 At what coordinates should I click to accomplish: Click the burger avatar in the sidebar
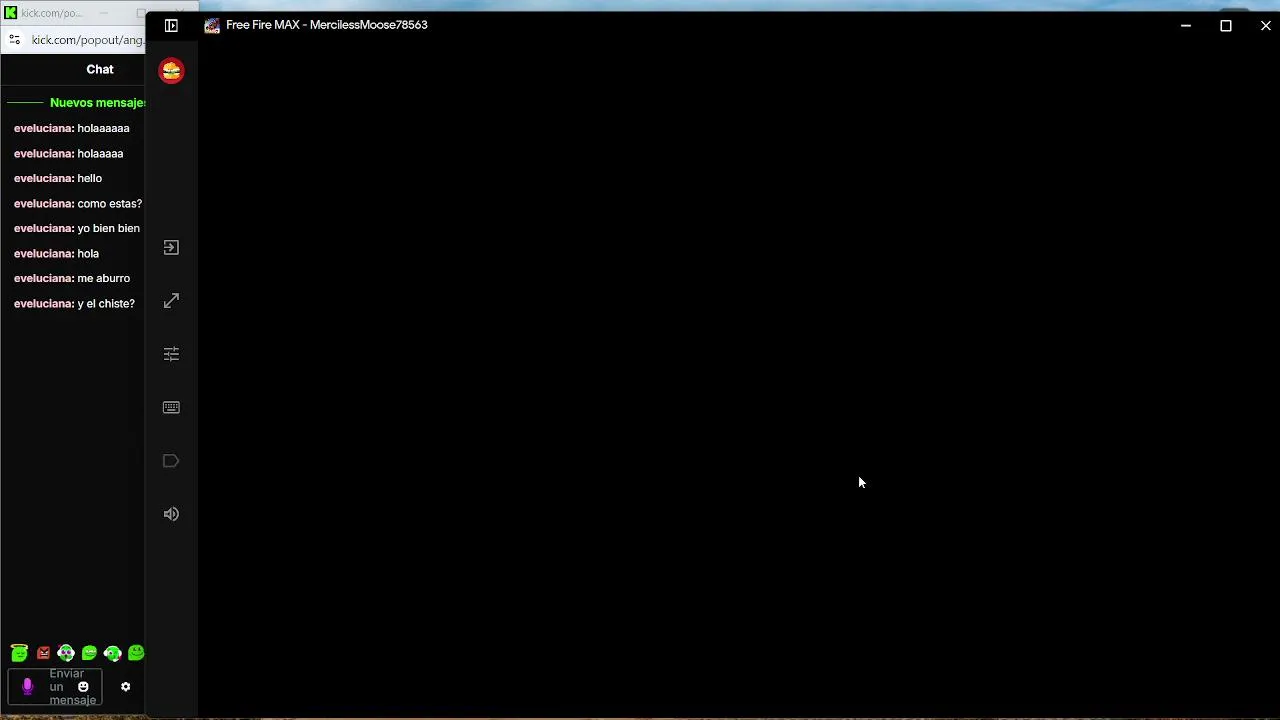171,70
